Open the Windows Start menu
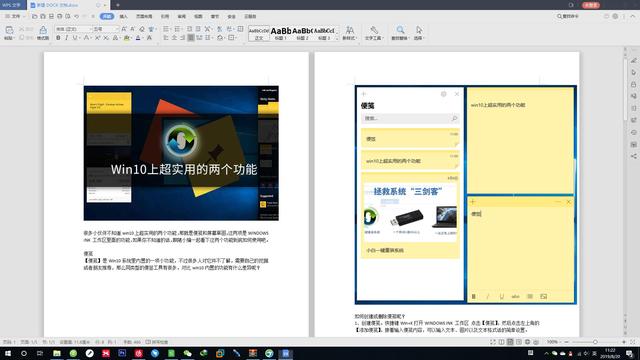The image size is (640, 360). [x=8, y=353]
